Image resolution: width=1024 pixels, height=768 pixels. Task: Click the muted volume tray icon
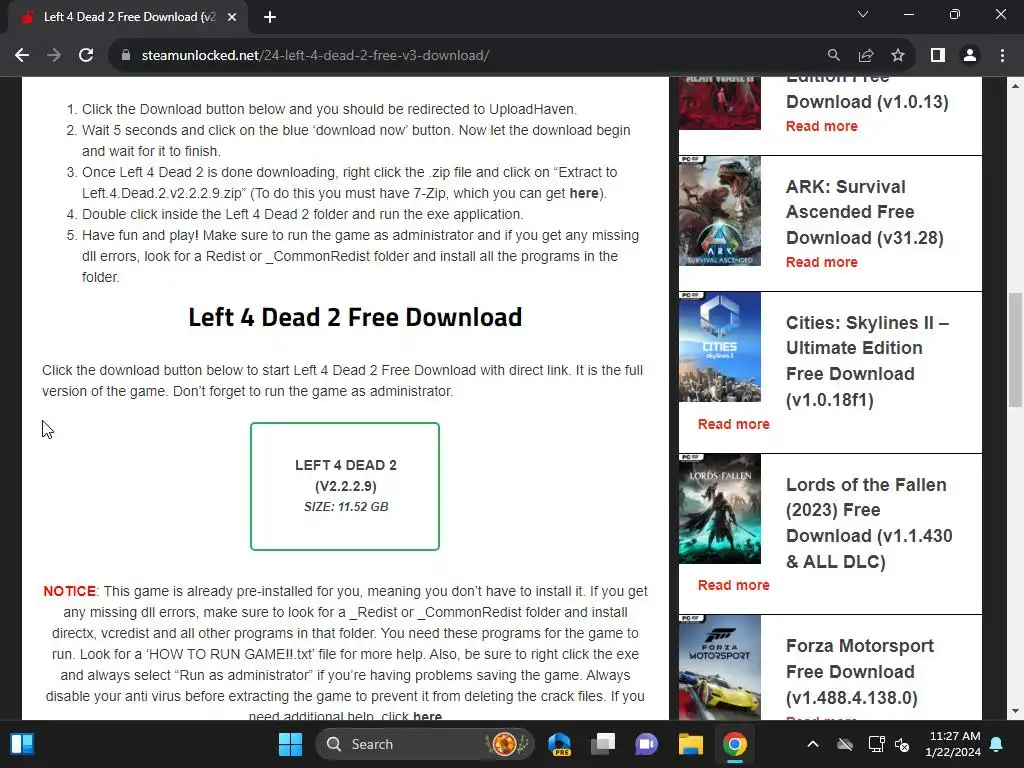click(902, 744)
